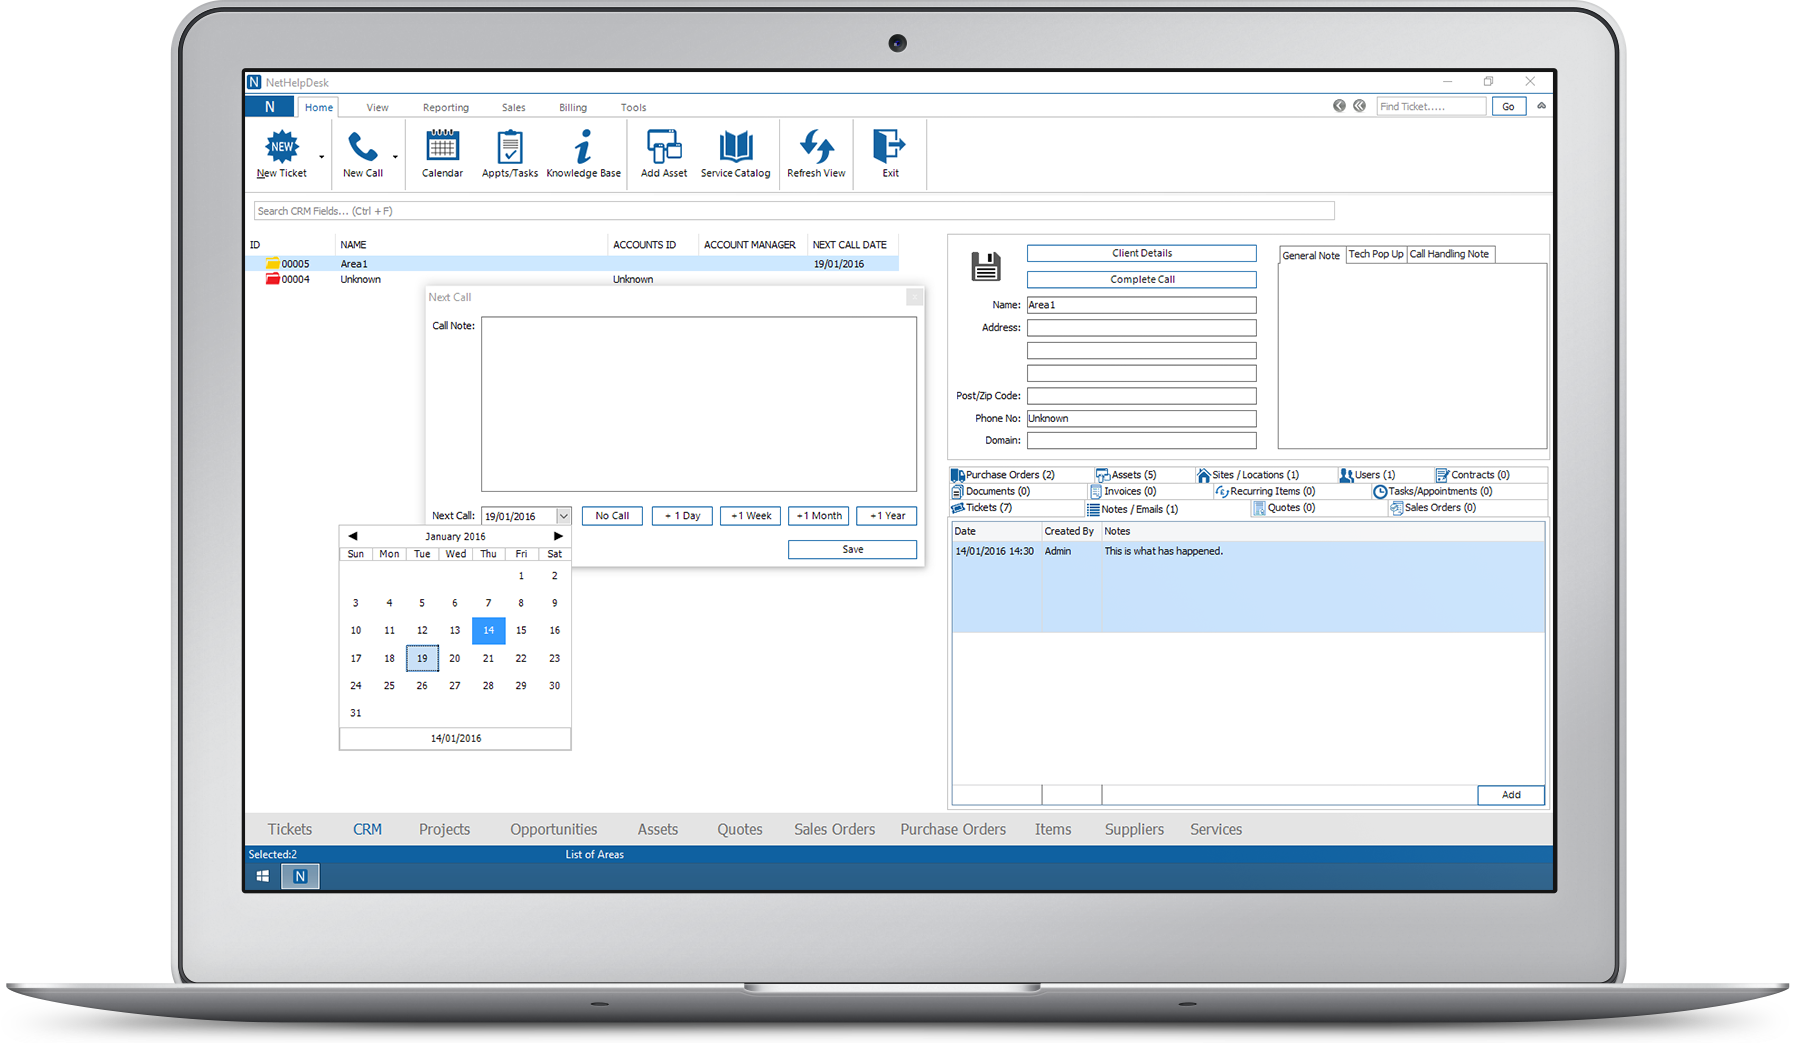
Task: Select the View ribbon tab
Action: coord(377,107)
